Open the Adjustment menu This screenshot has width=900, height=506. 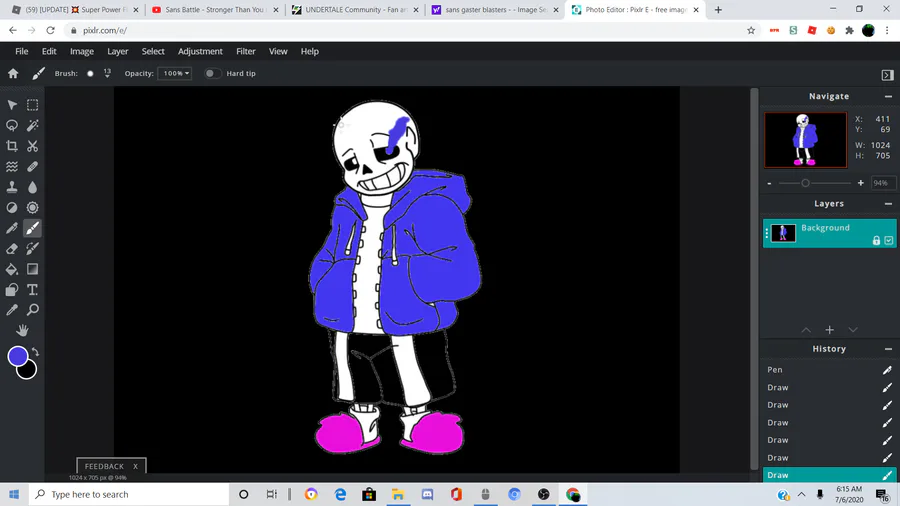(x=200, y=51)
